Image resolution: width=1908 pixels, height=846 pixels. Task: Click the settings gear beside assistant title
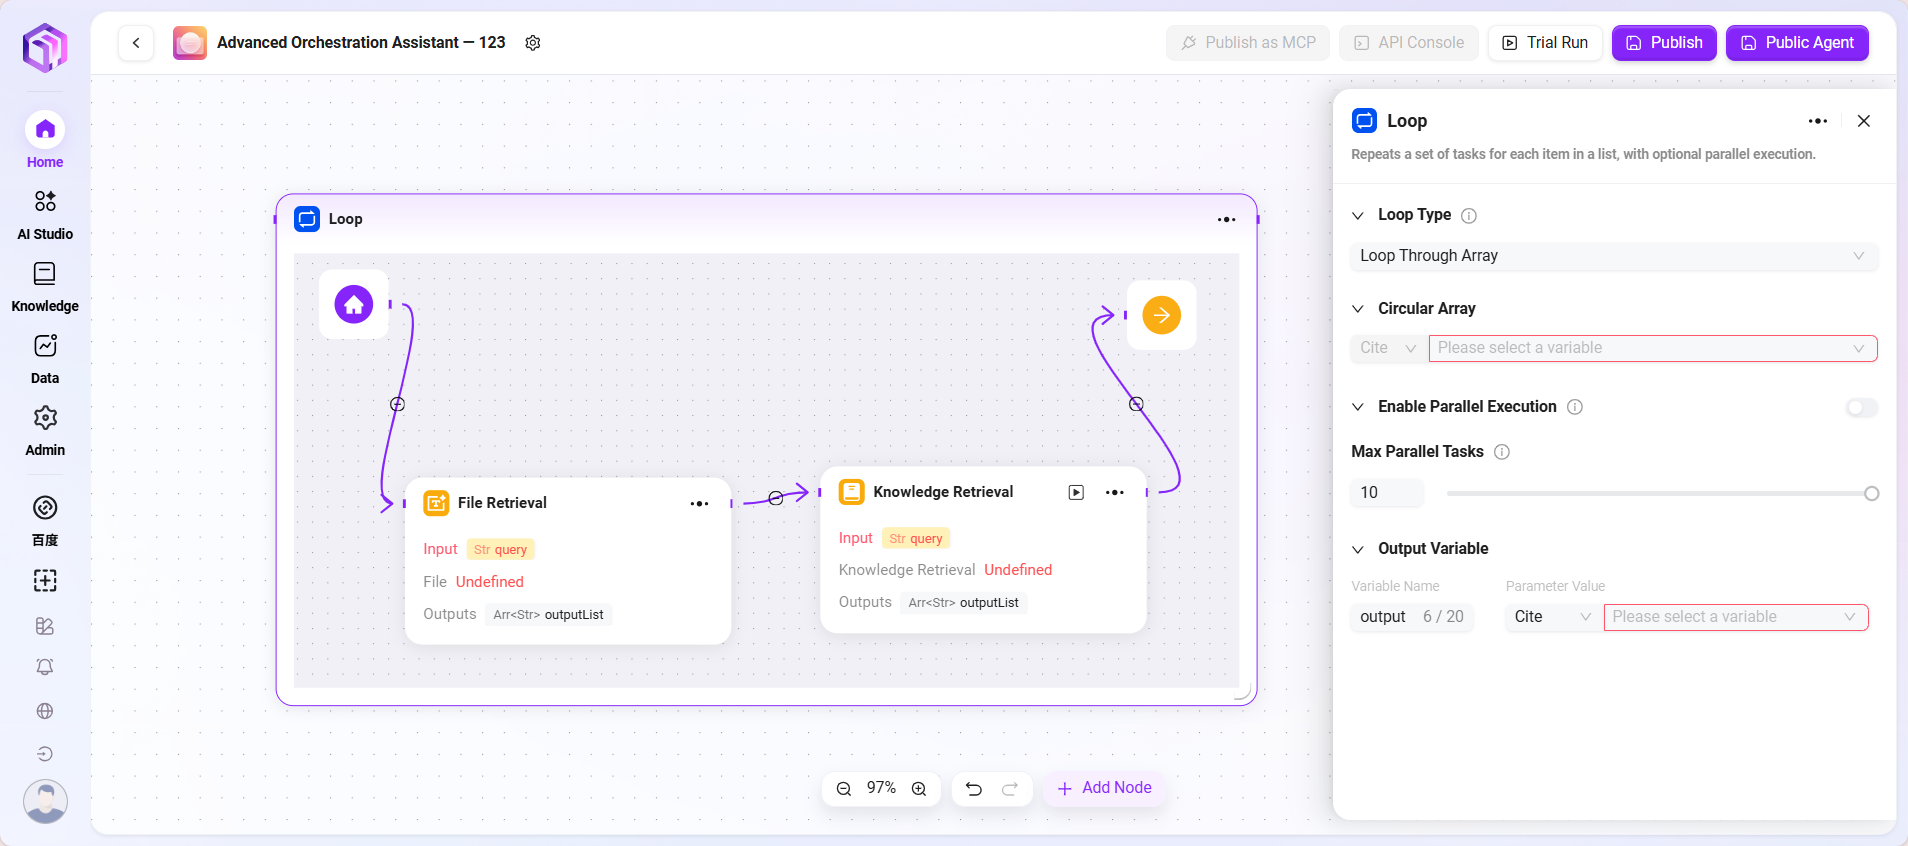(x=533, y=43)
